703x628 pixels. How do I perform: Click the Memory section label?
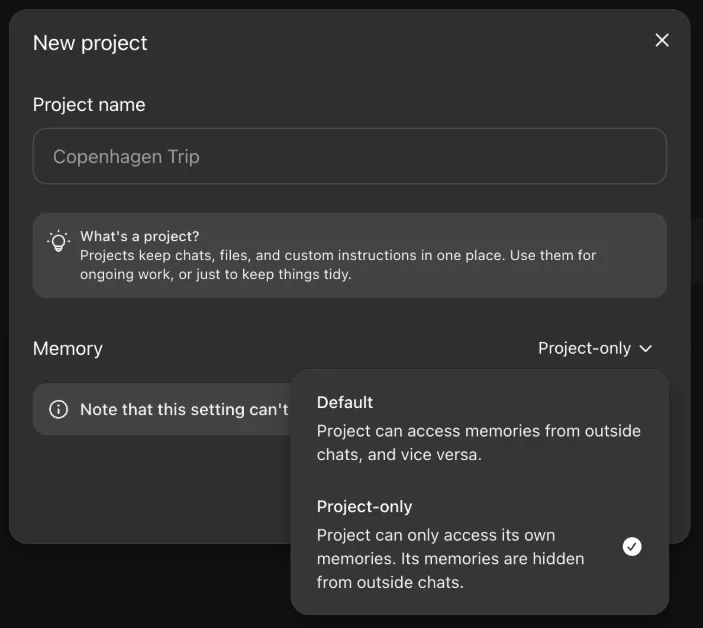(68, 349)
